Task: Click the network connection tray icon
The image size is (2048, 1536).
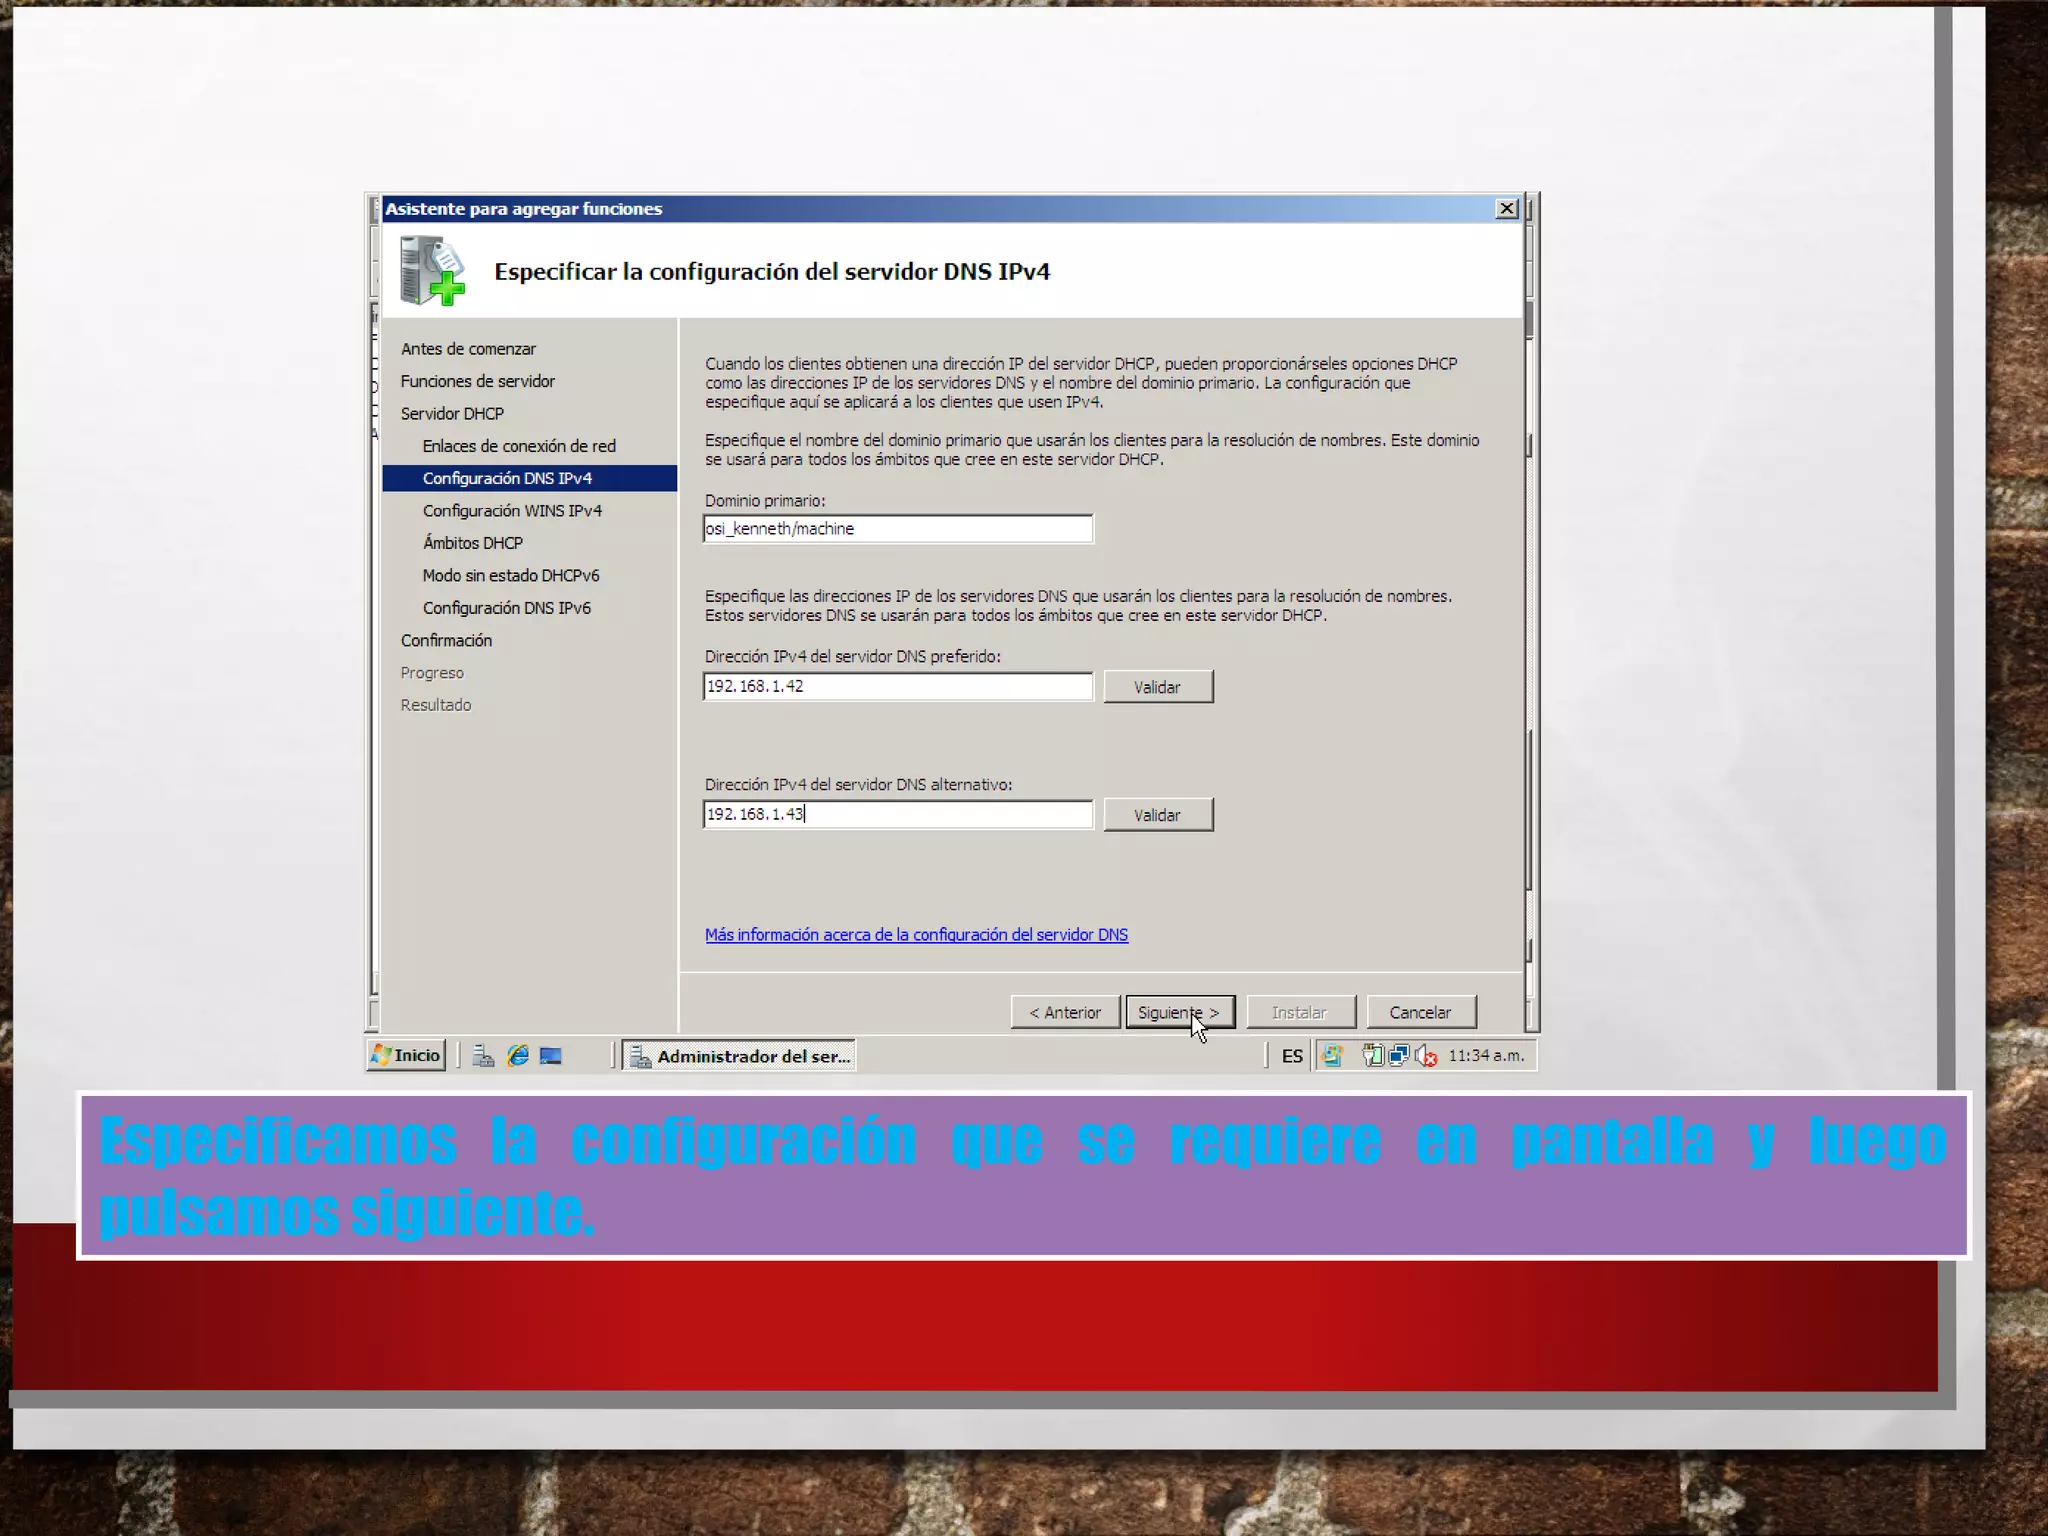Action: pyautogui.click(x=1399, y=1056)
